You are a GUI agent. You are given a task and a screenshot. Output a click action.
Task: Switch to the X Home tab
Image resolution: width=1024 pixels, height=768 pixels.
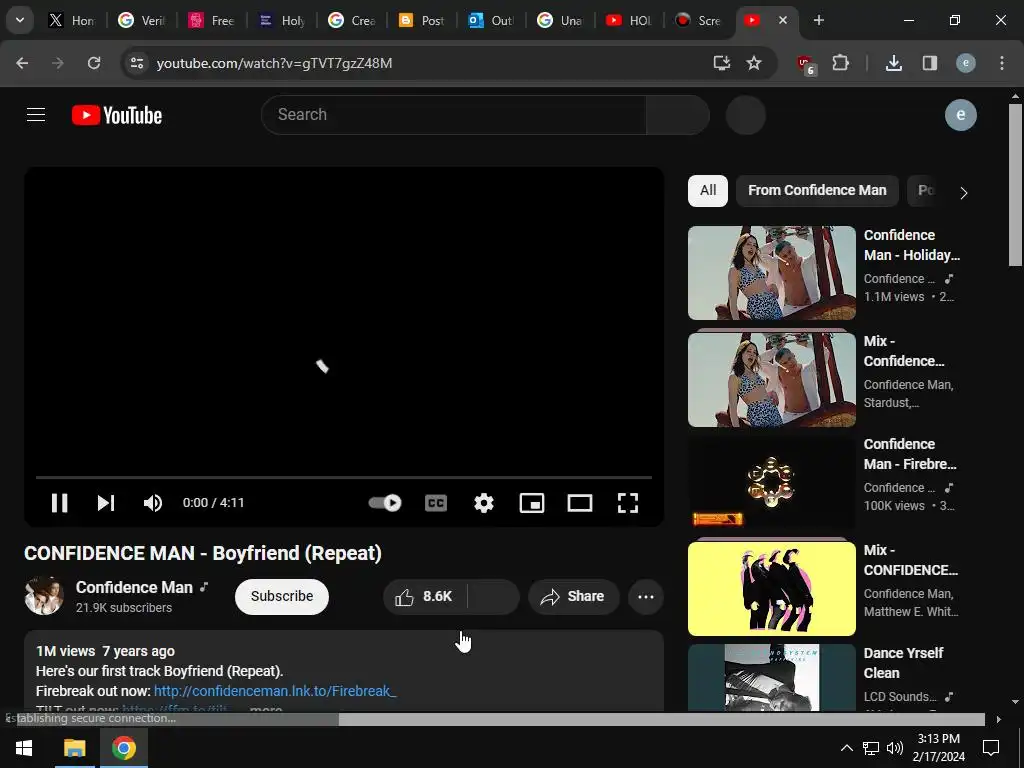tap(72, 20)
